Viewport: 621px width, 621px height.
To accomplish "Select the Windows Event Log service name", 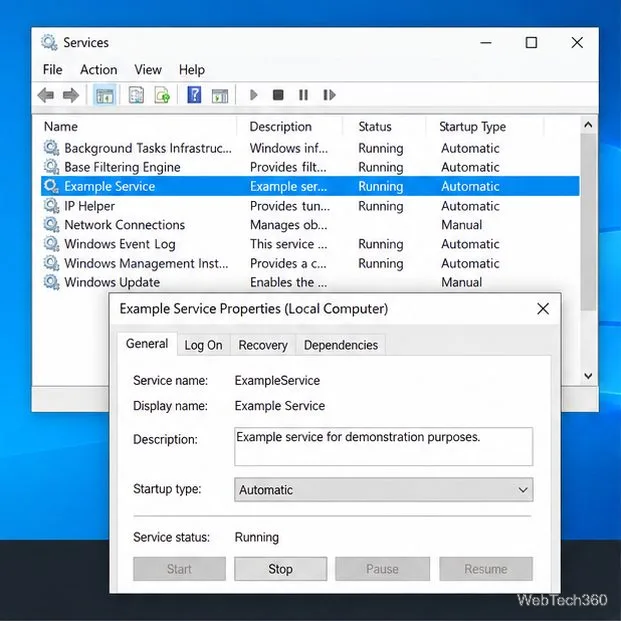I will point(120,244).
